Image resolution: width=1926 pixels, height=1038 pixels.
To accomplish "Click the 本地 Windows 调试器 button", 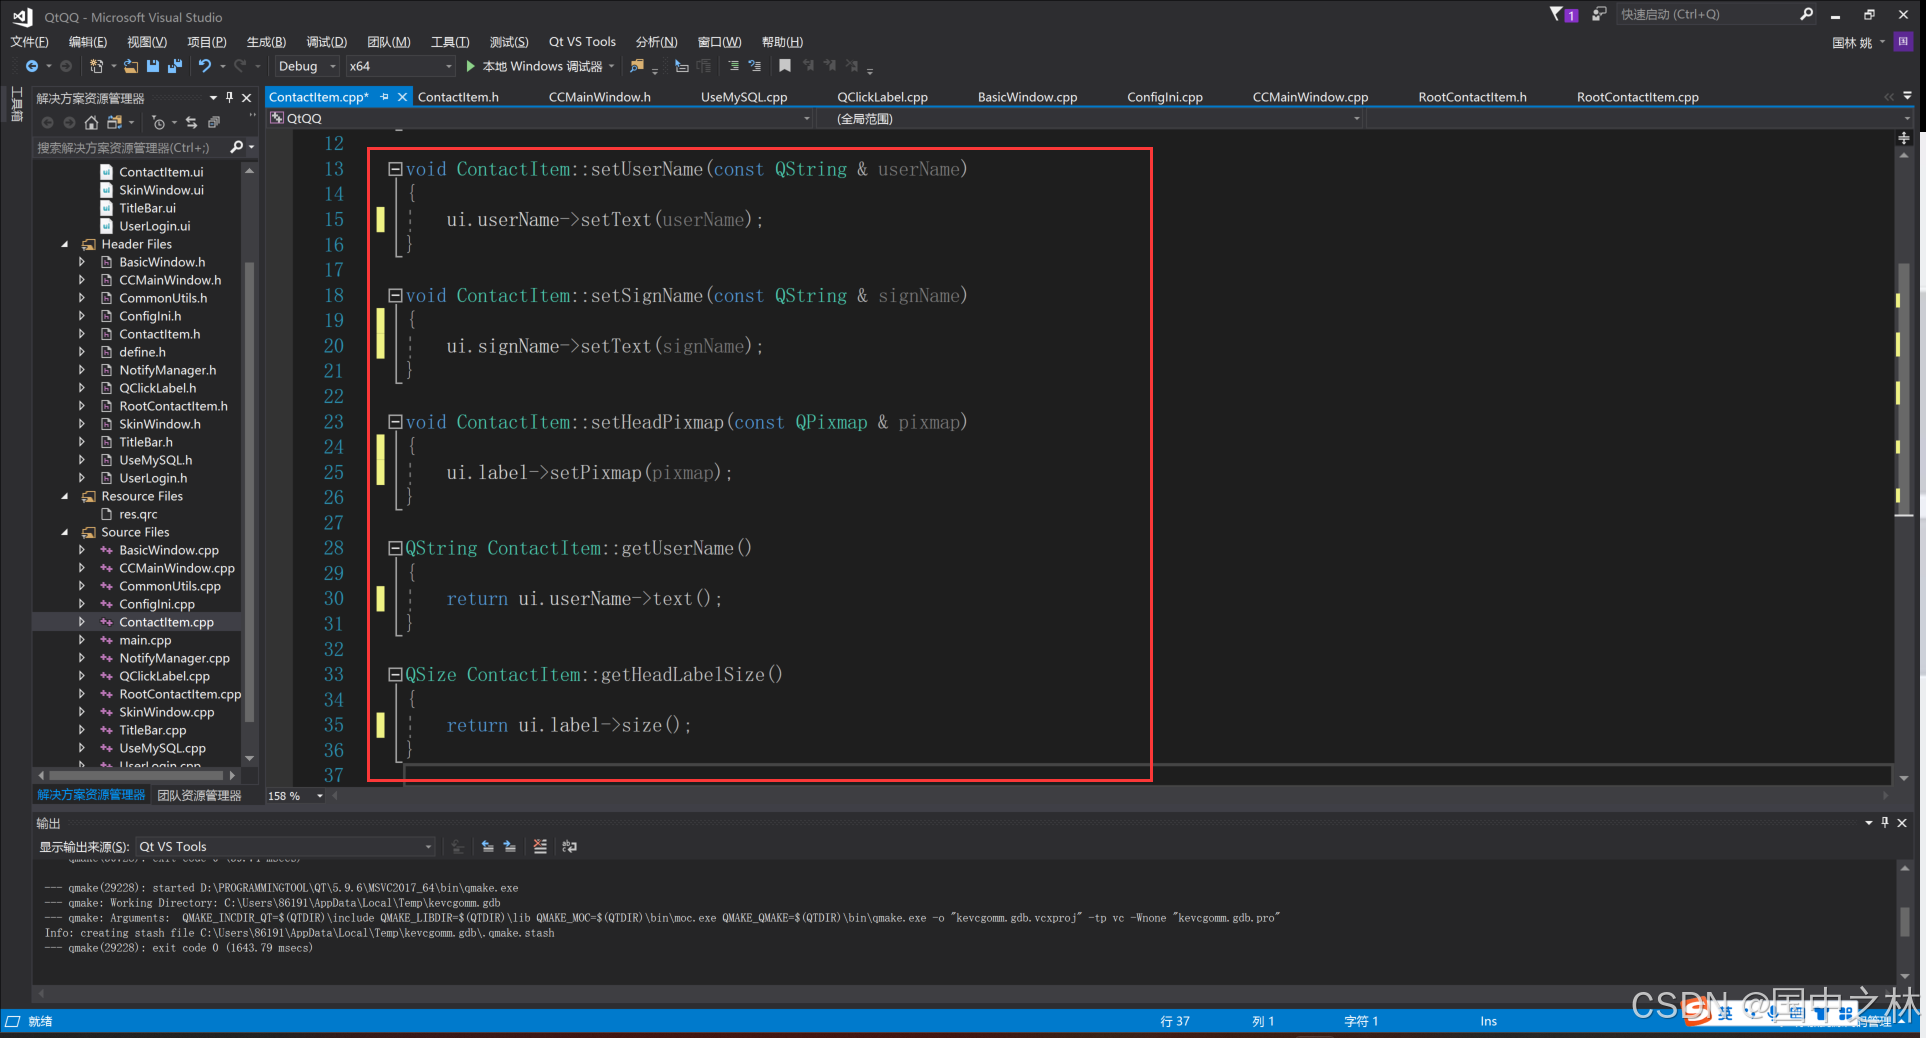I will pos(540,66).
